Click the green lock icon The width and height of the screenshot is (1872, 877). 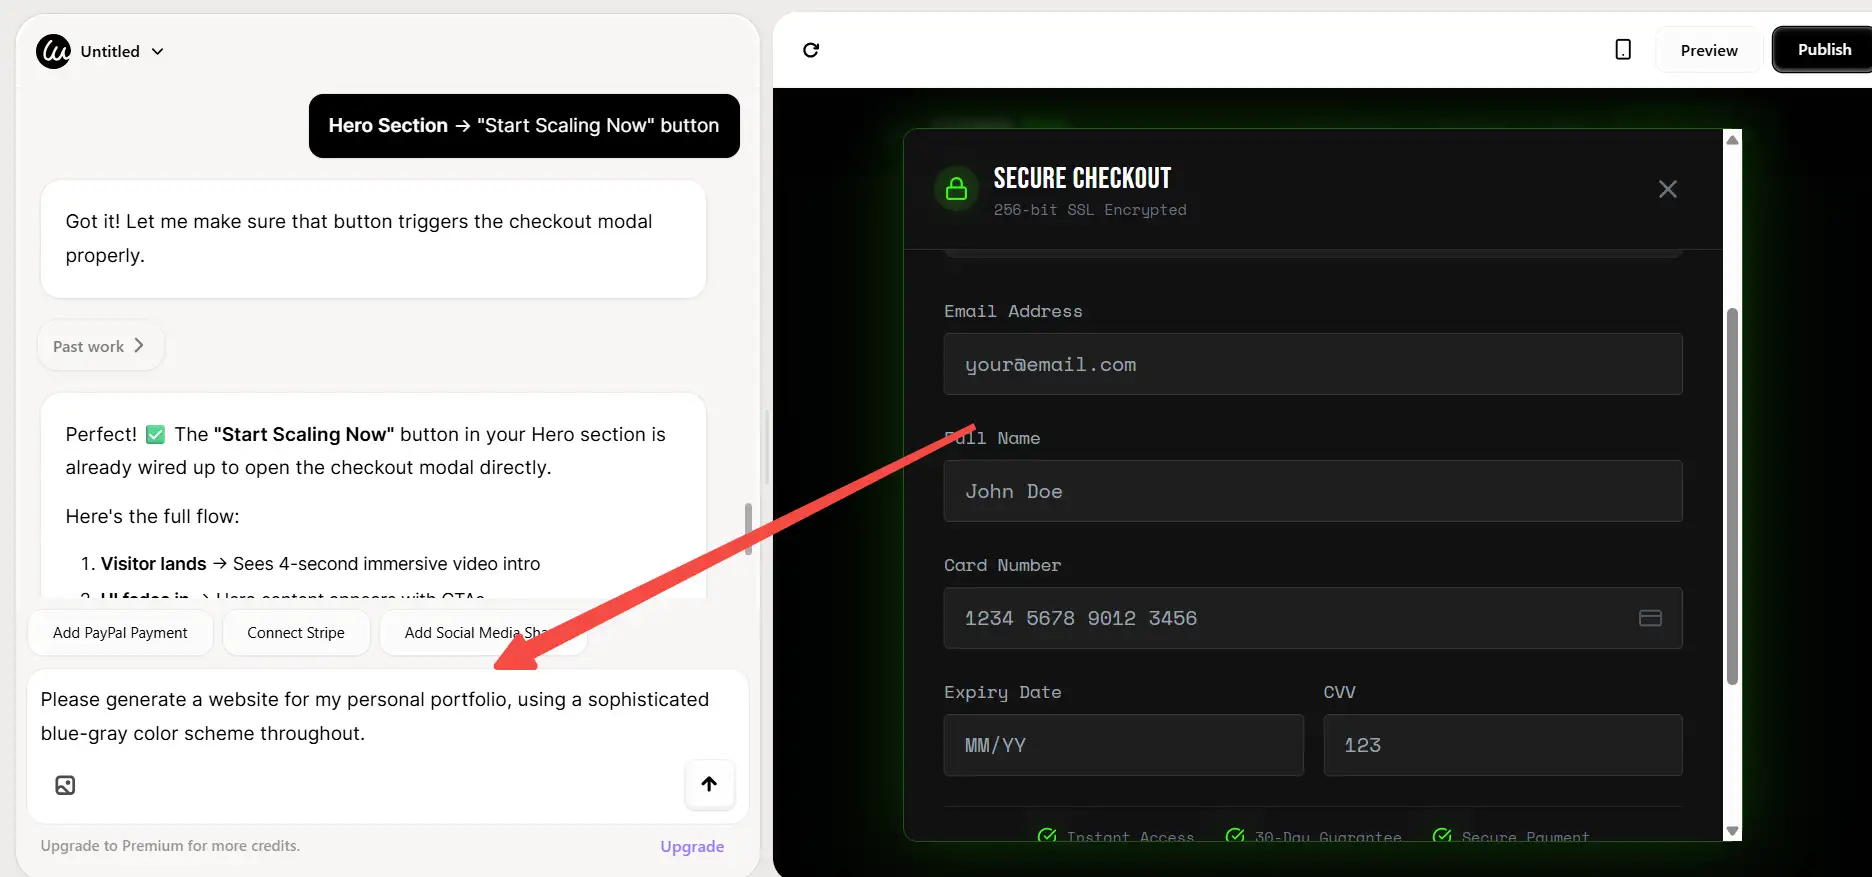[x=956, y=189]
